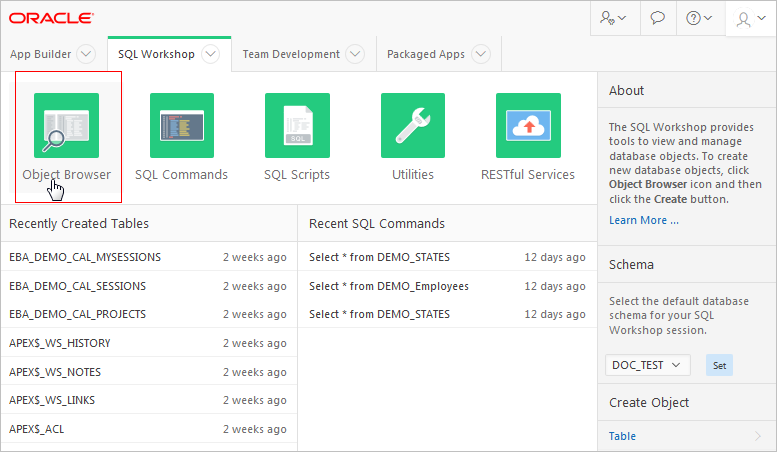Follow the Learn More link

coord(643,220)
